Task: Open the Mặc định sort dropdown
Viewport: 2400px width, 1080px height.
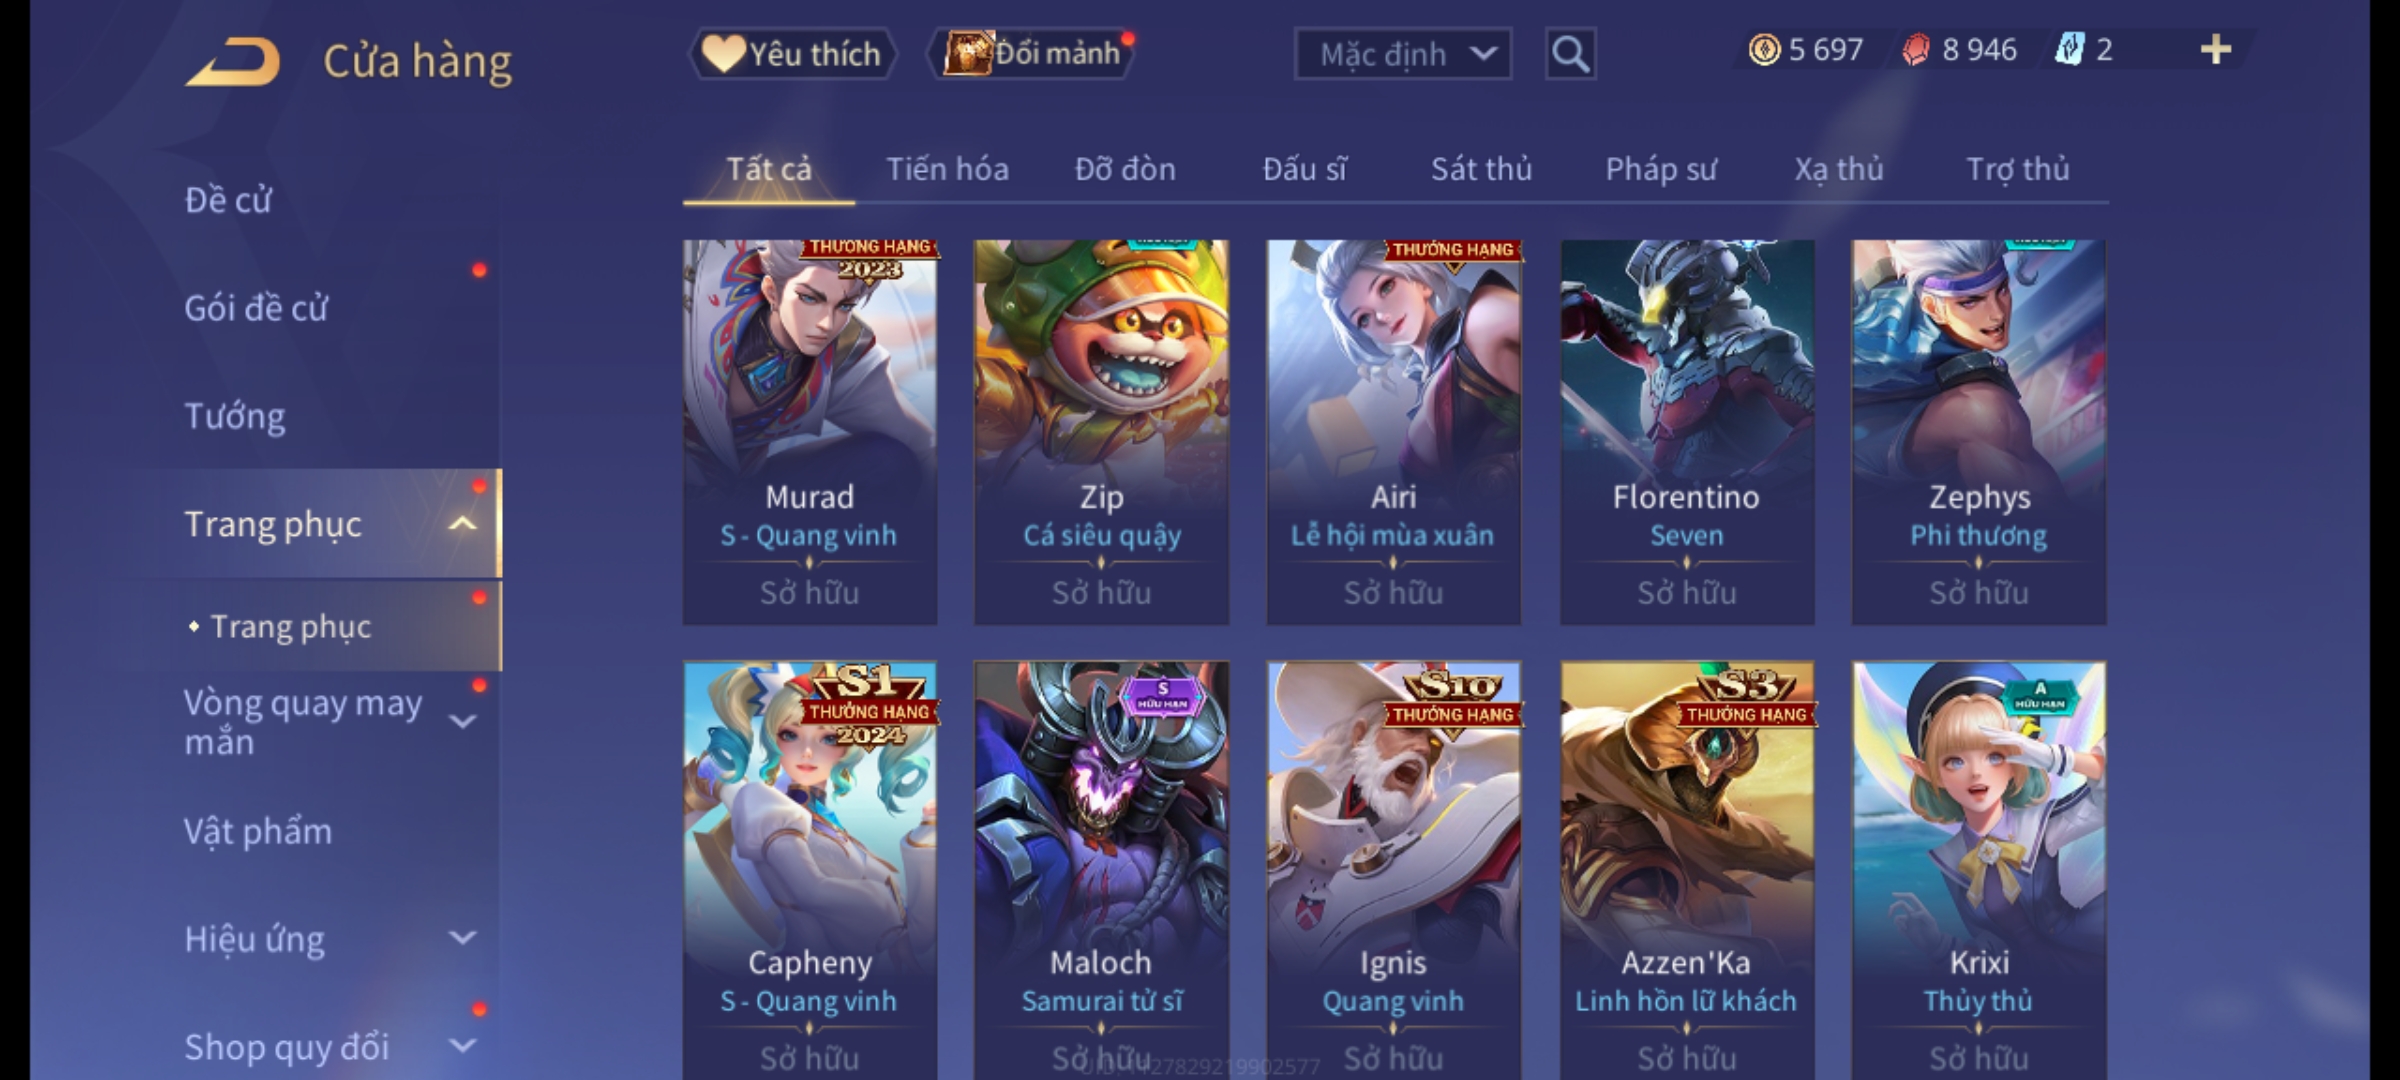Action: (1402, 54)
